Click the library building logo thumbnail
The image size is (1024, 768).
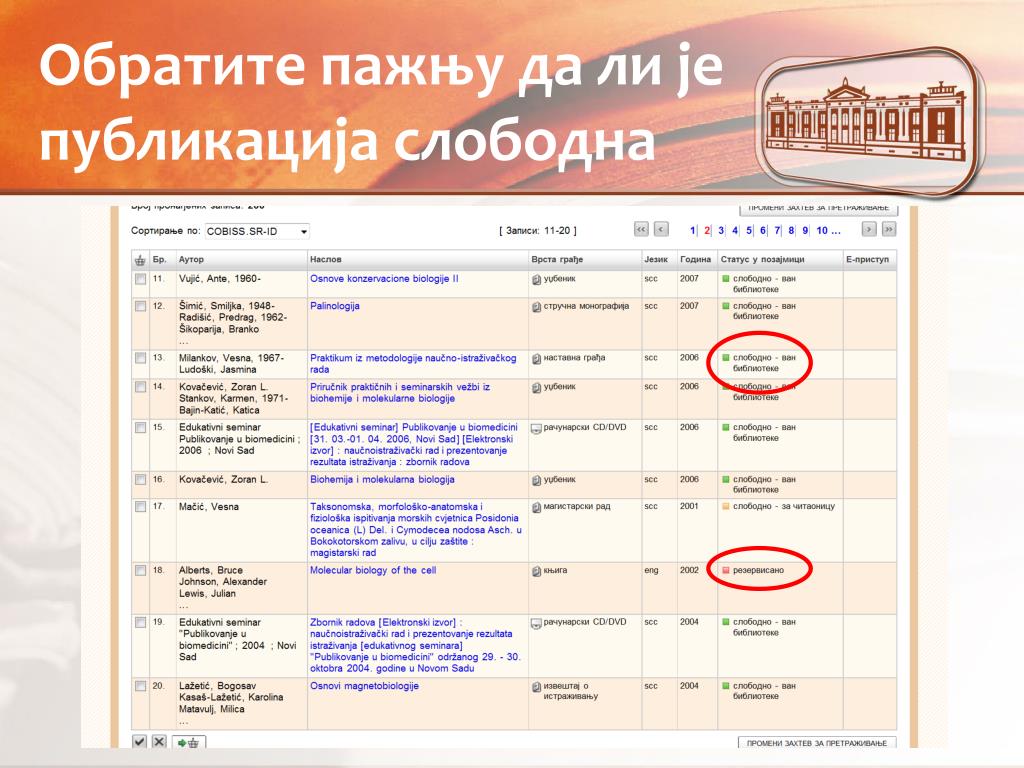pos(869,121)
